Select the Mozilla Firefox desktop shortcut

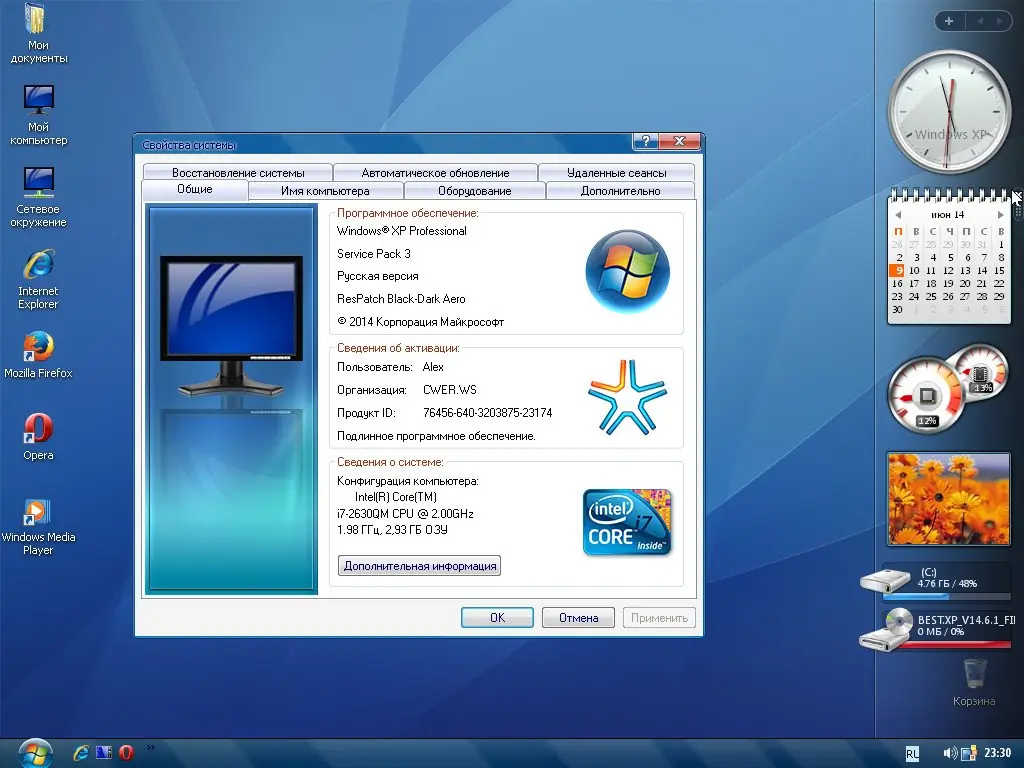pos(38,355)
